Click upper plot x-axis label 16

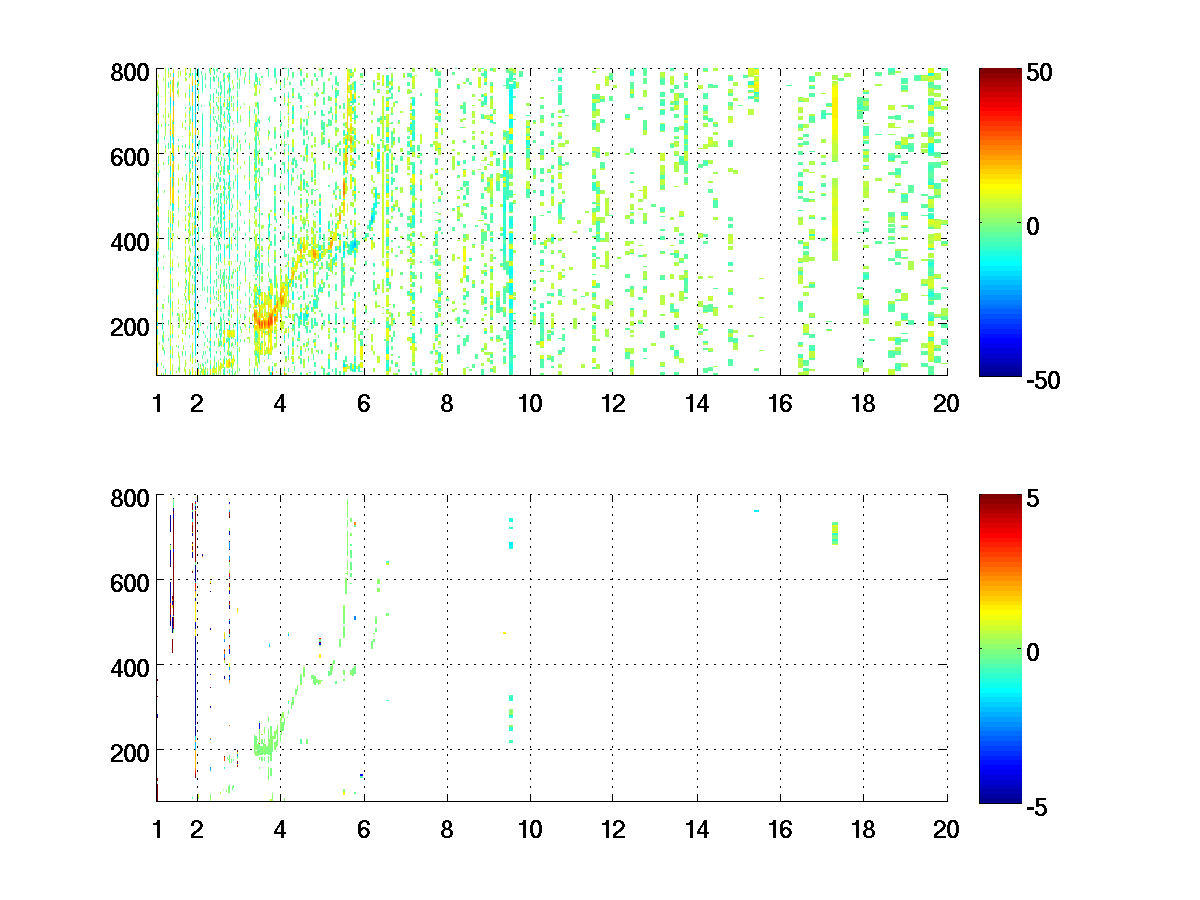(780, 404)
